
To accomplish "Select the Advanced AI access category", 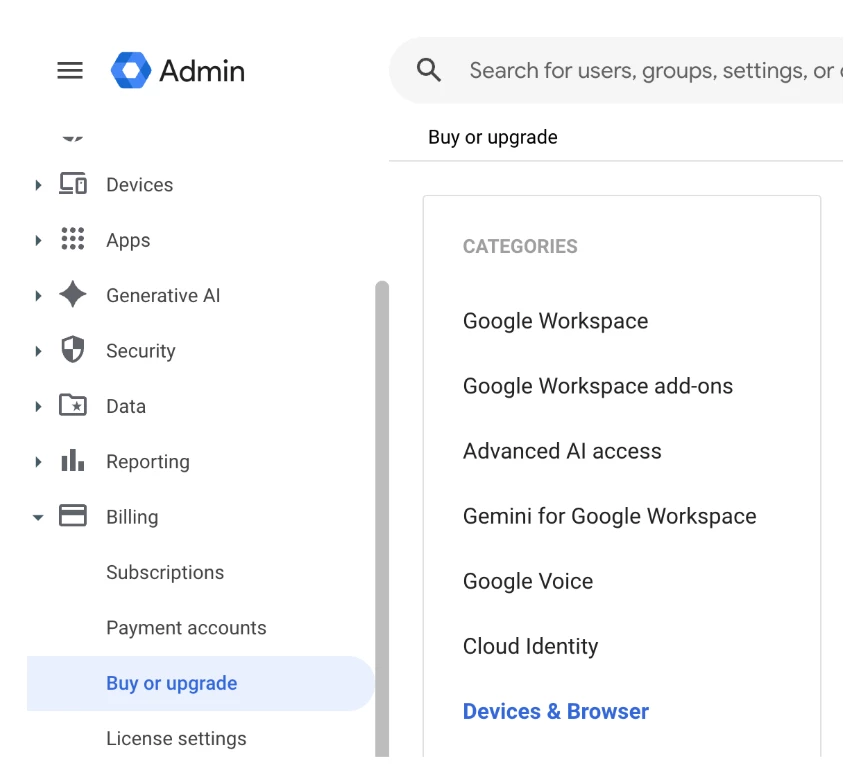I will [x=562, y=451].
